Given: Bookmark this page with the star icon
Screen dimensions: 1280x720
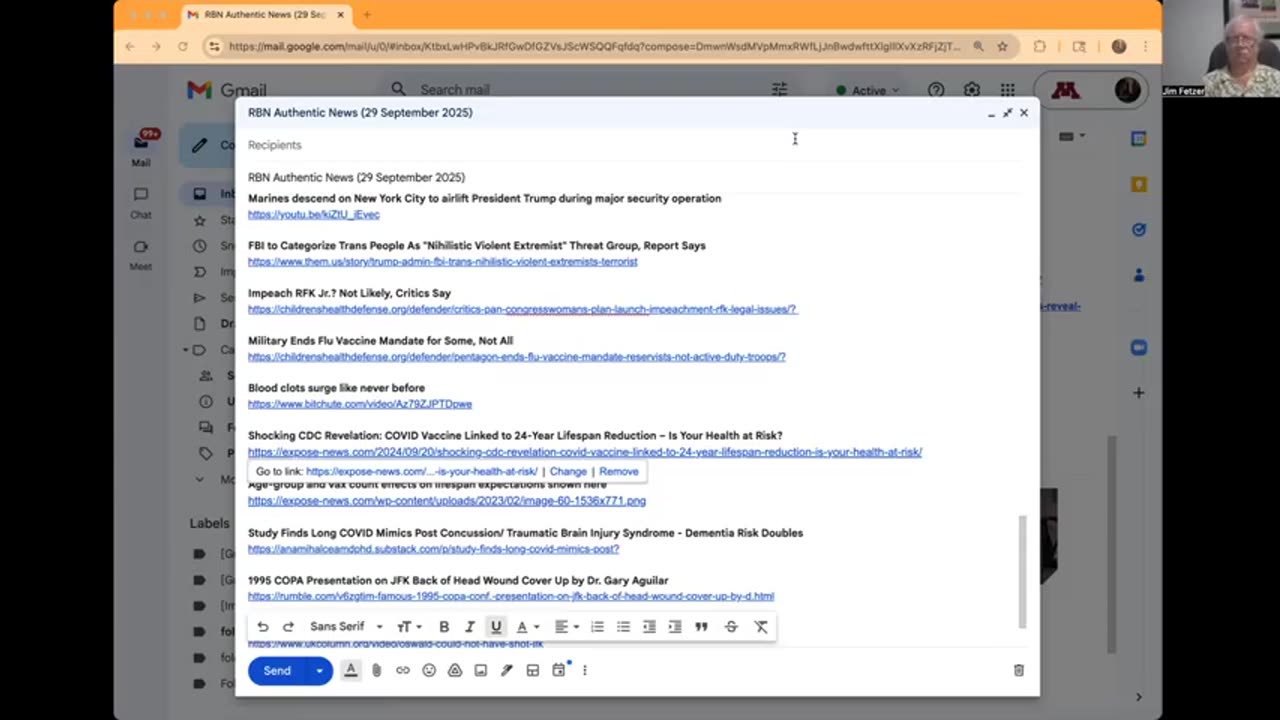Looking at the screenshot, I should tap(1002, 46).
